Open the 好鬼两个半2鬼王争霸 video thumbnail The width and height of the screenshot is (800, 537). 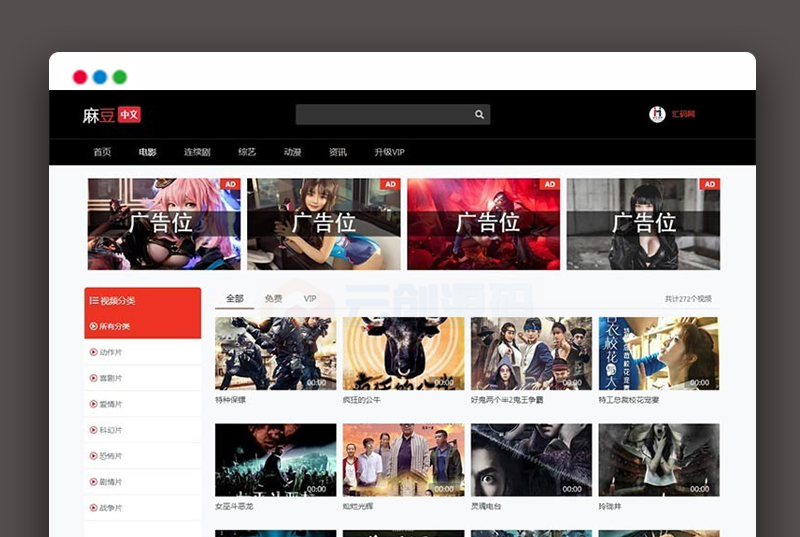(531, 353)
